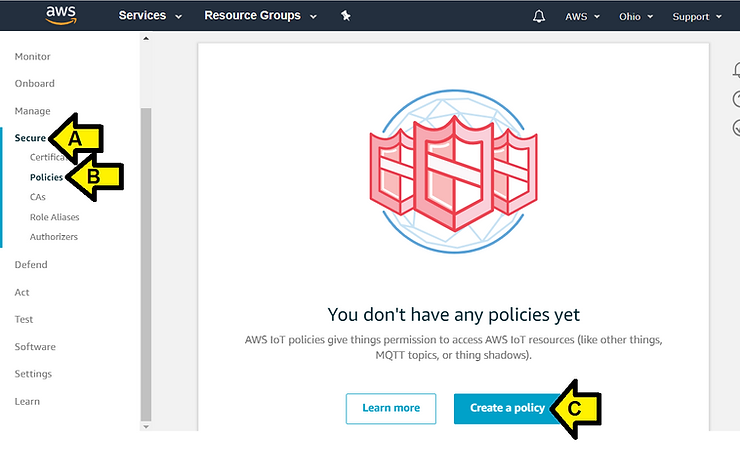740x470 pixels.
Task: Click the sidebar scrollbar thumb
Action: 146,264
